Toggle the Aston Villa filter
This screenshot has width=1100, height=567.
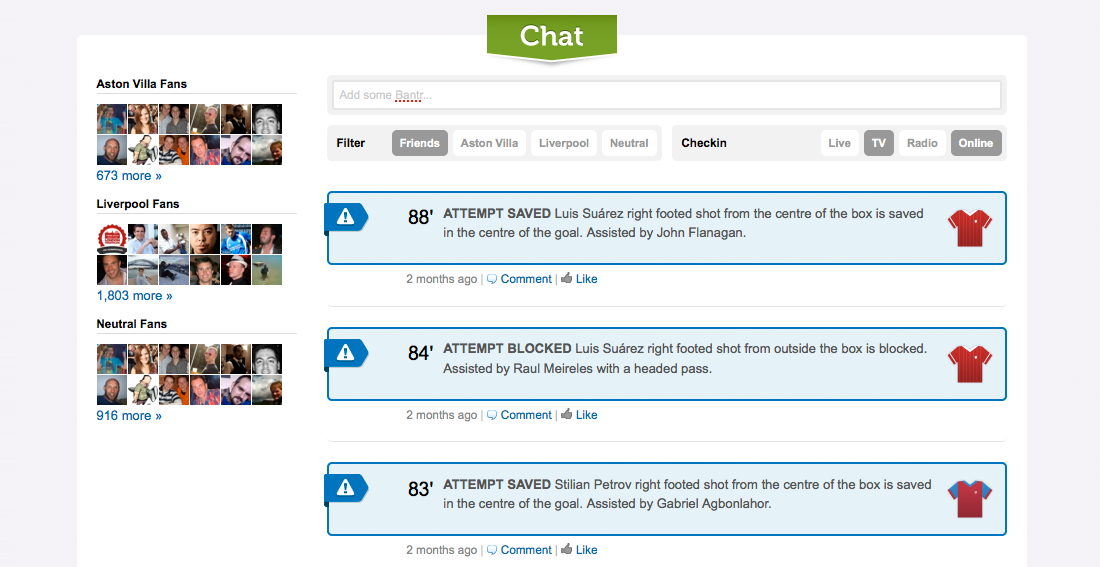[x=489, y=143]
